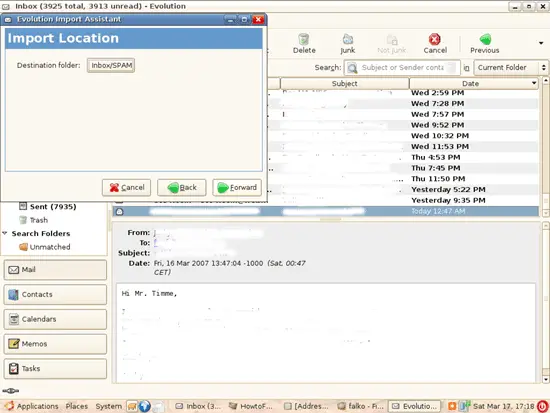Cancel the Import Assistant dialog
Image resolution: width=550 pixels, height=413 pixels.
coord(126,187)
